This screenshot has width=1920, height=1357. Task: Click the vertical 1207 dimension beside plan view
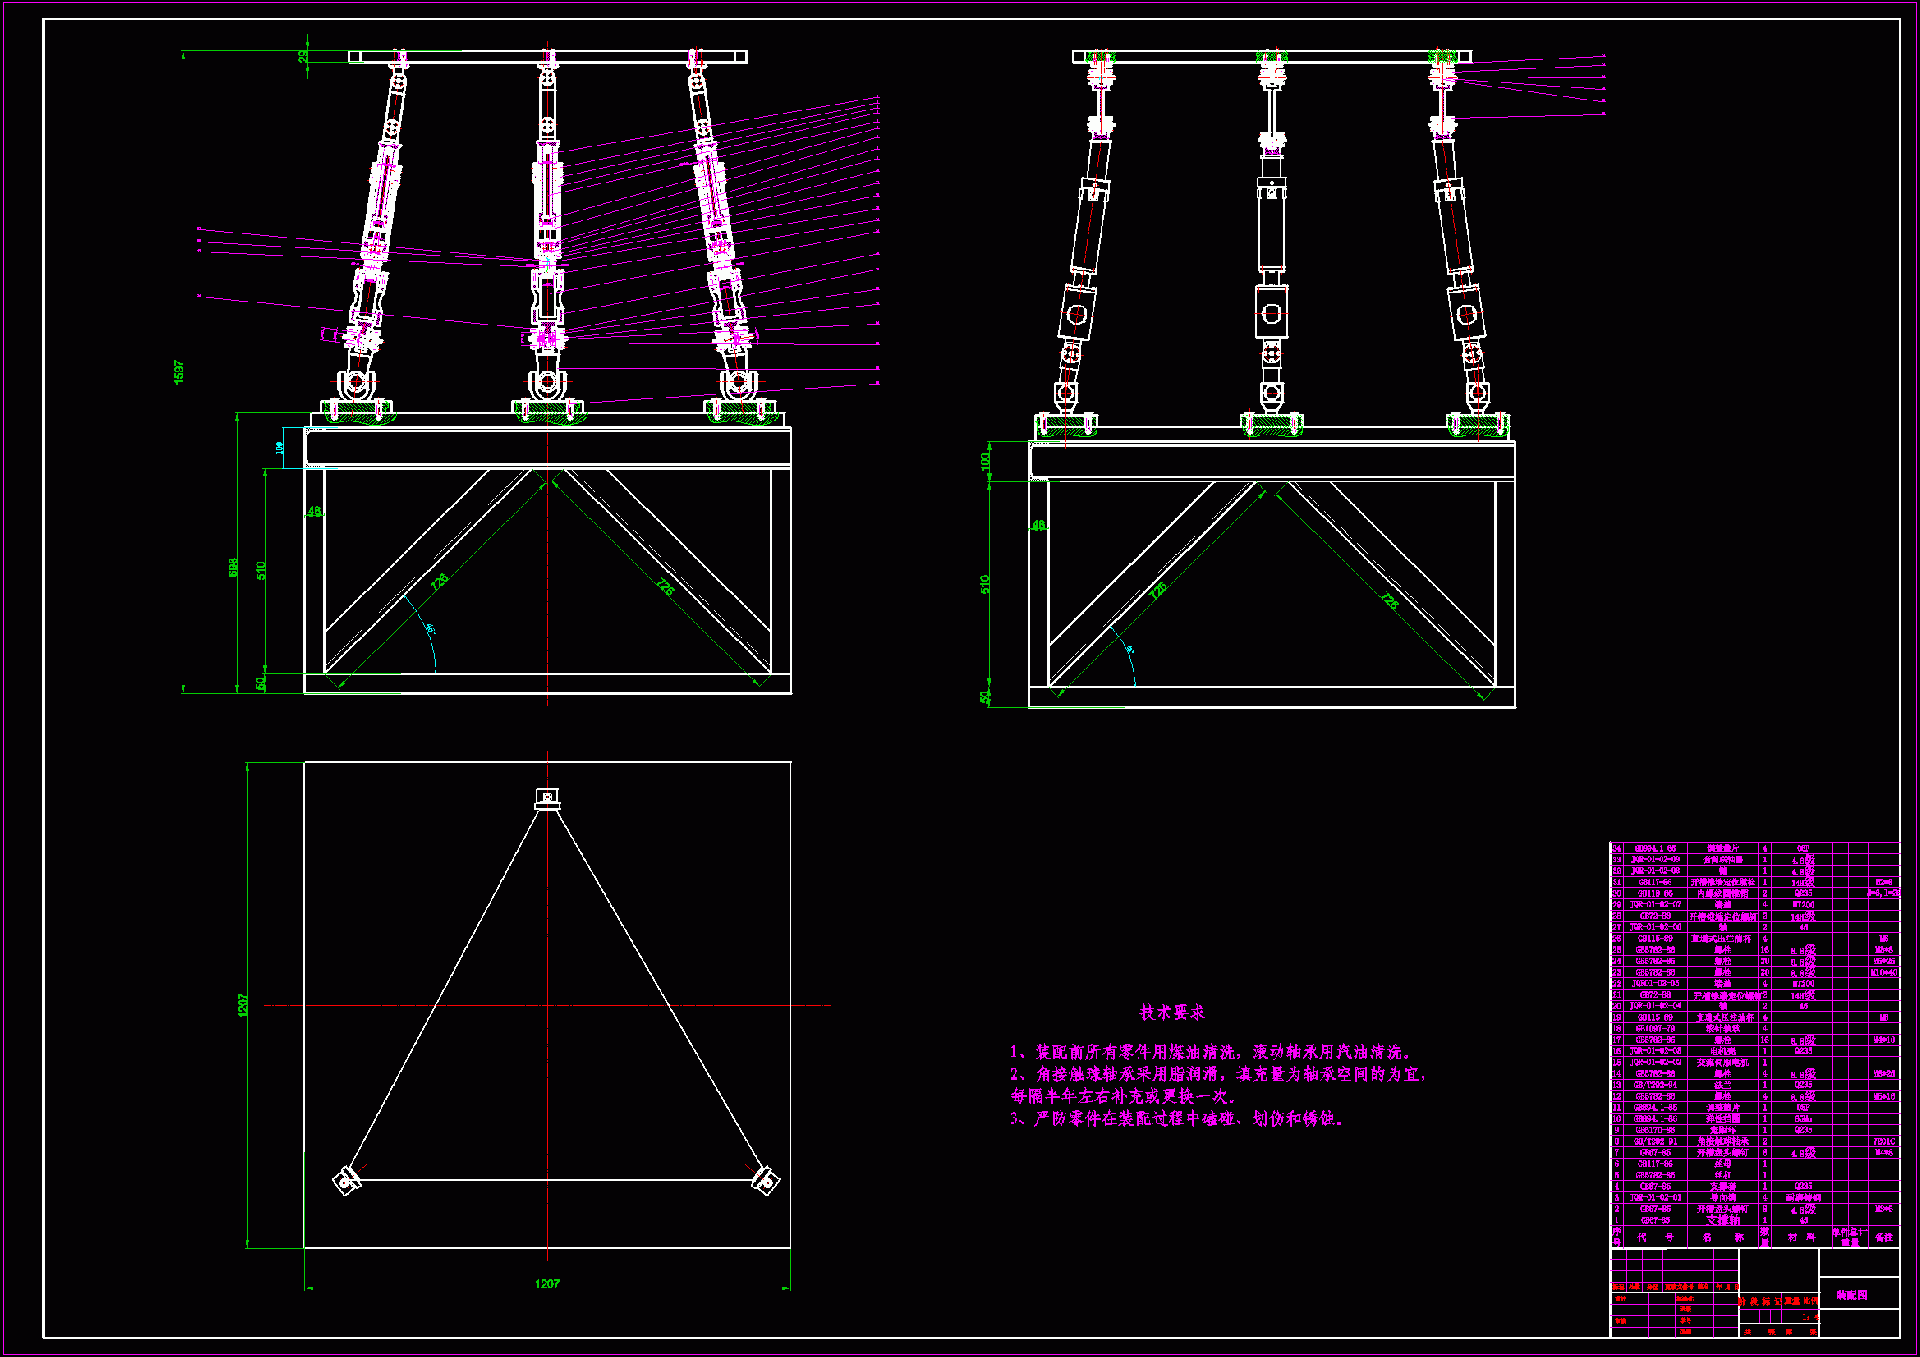pos(242,1005)
